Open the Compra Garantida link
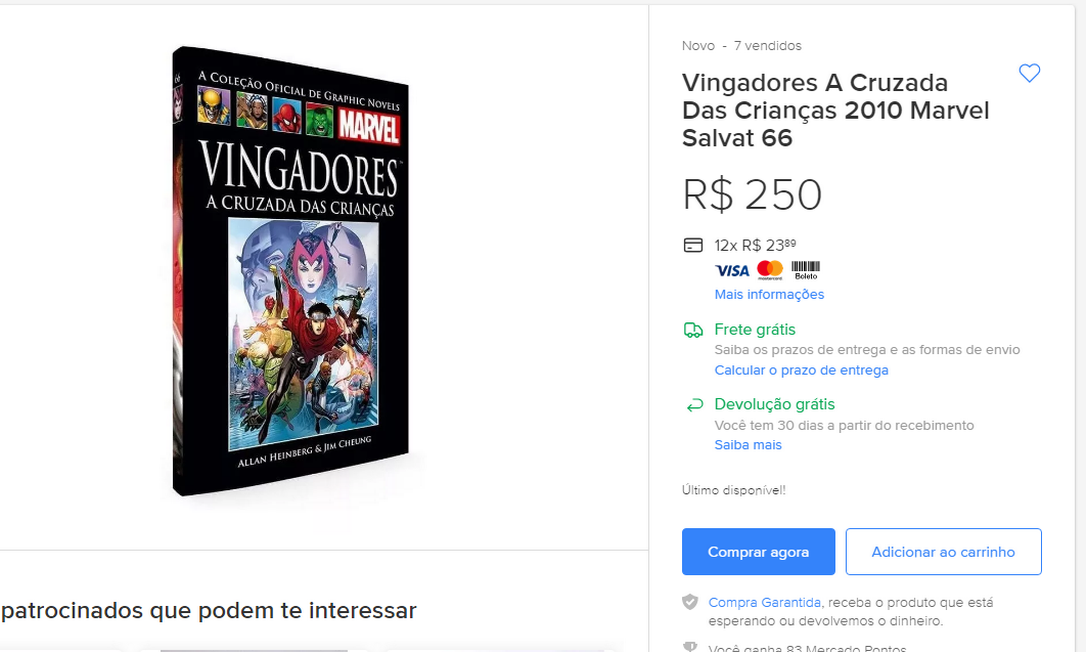Image resolution: width=1086 pixels, height=652 pixels. coord(765,602)
